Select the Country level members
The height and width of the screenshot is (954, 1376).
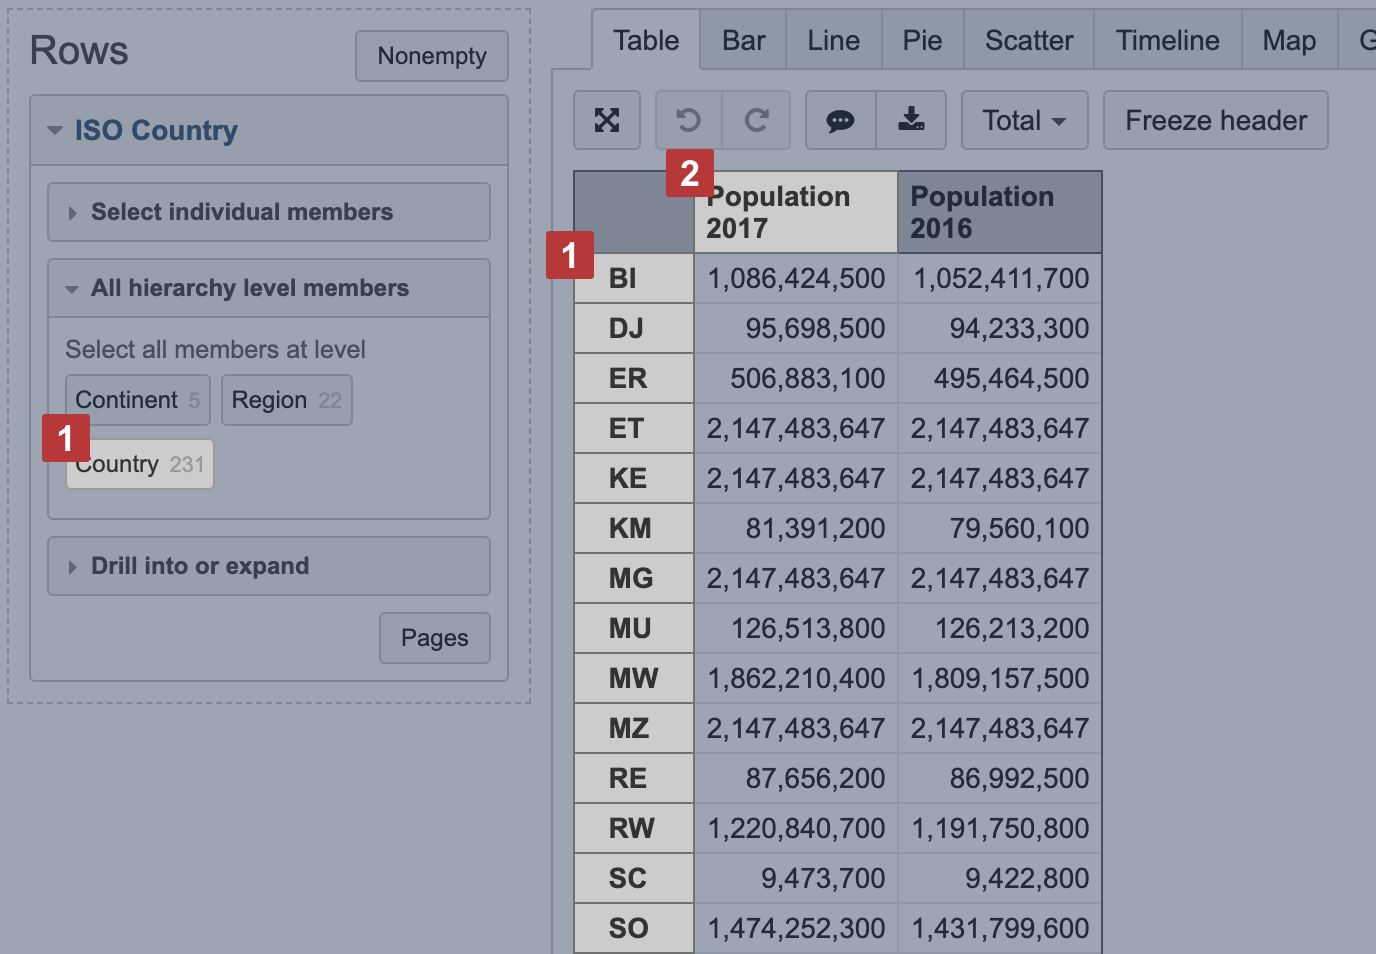(141, 465)
